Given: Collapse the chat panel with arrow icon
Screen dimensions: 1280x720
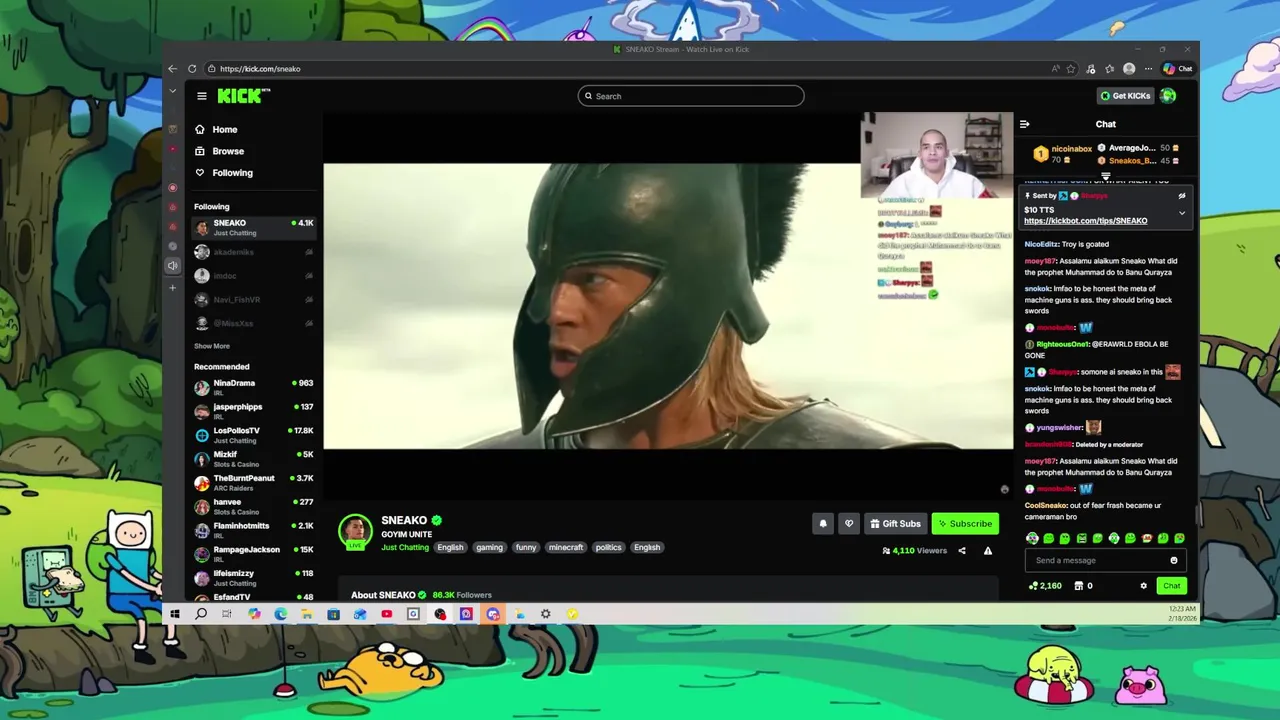Looking at the screenshot, I should point(1024,124).
